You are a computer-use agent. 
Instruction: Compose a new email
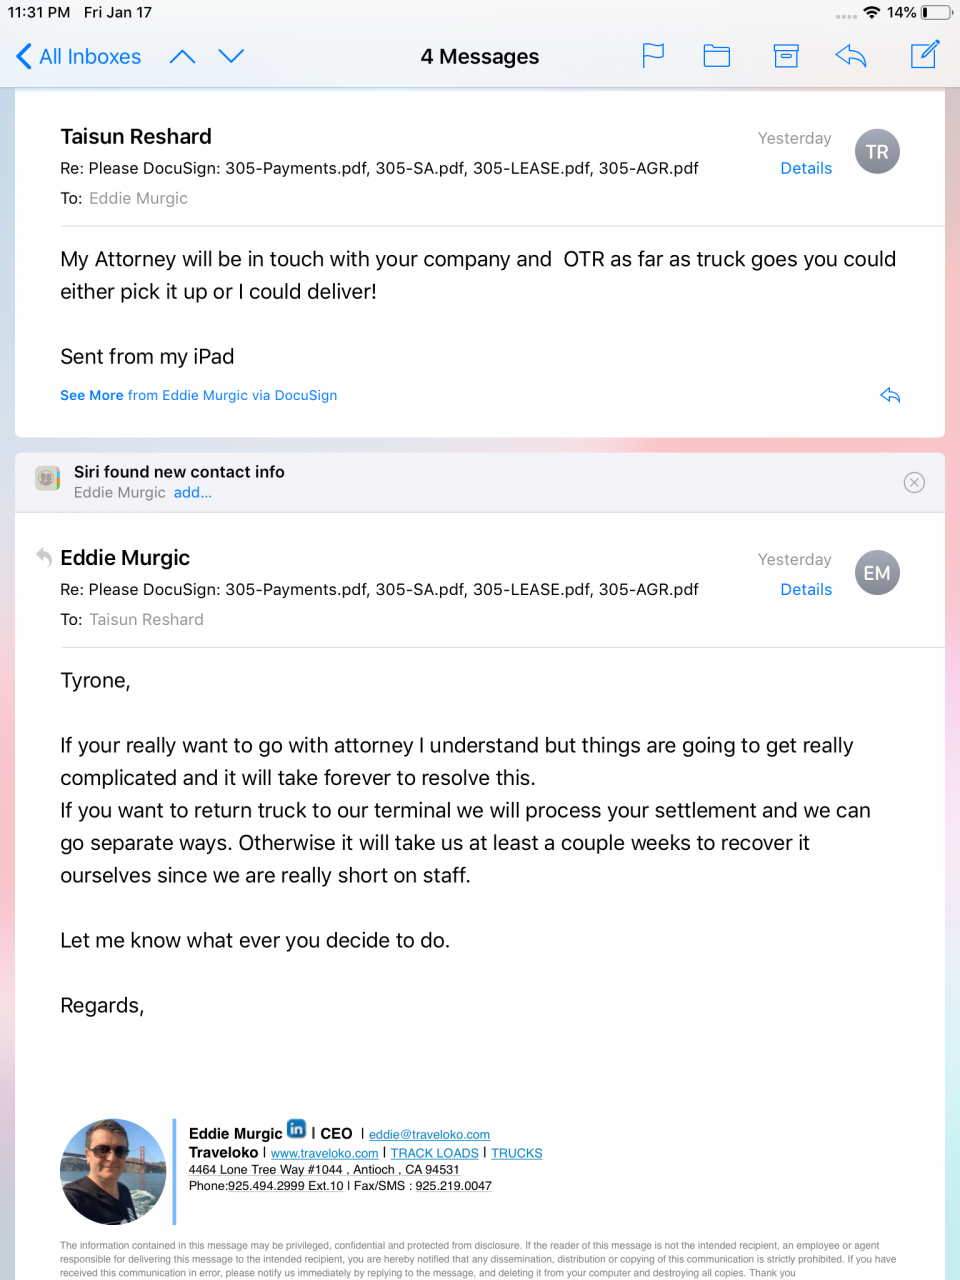(x=925, y=55)
